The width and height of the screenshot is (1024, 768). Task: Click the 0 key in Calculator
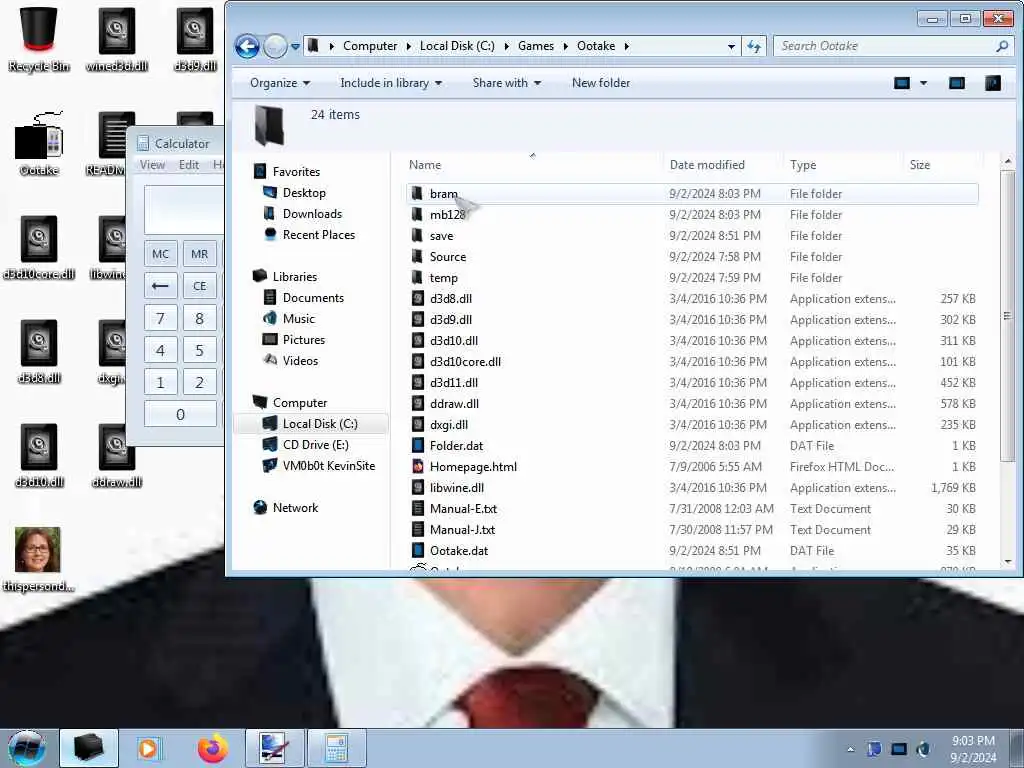coord(180,414)
